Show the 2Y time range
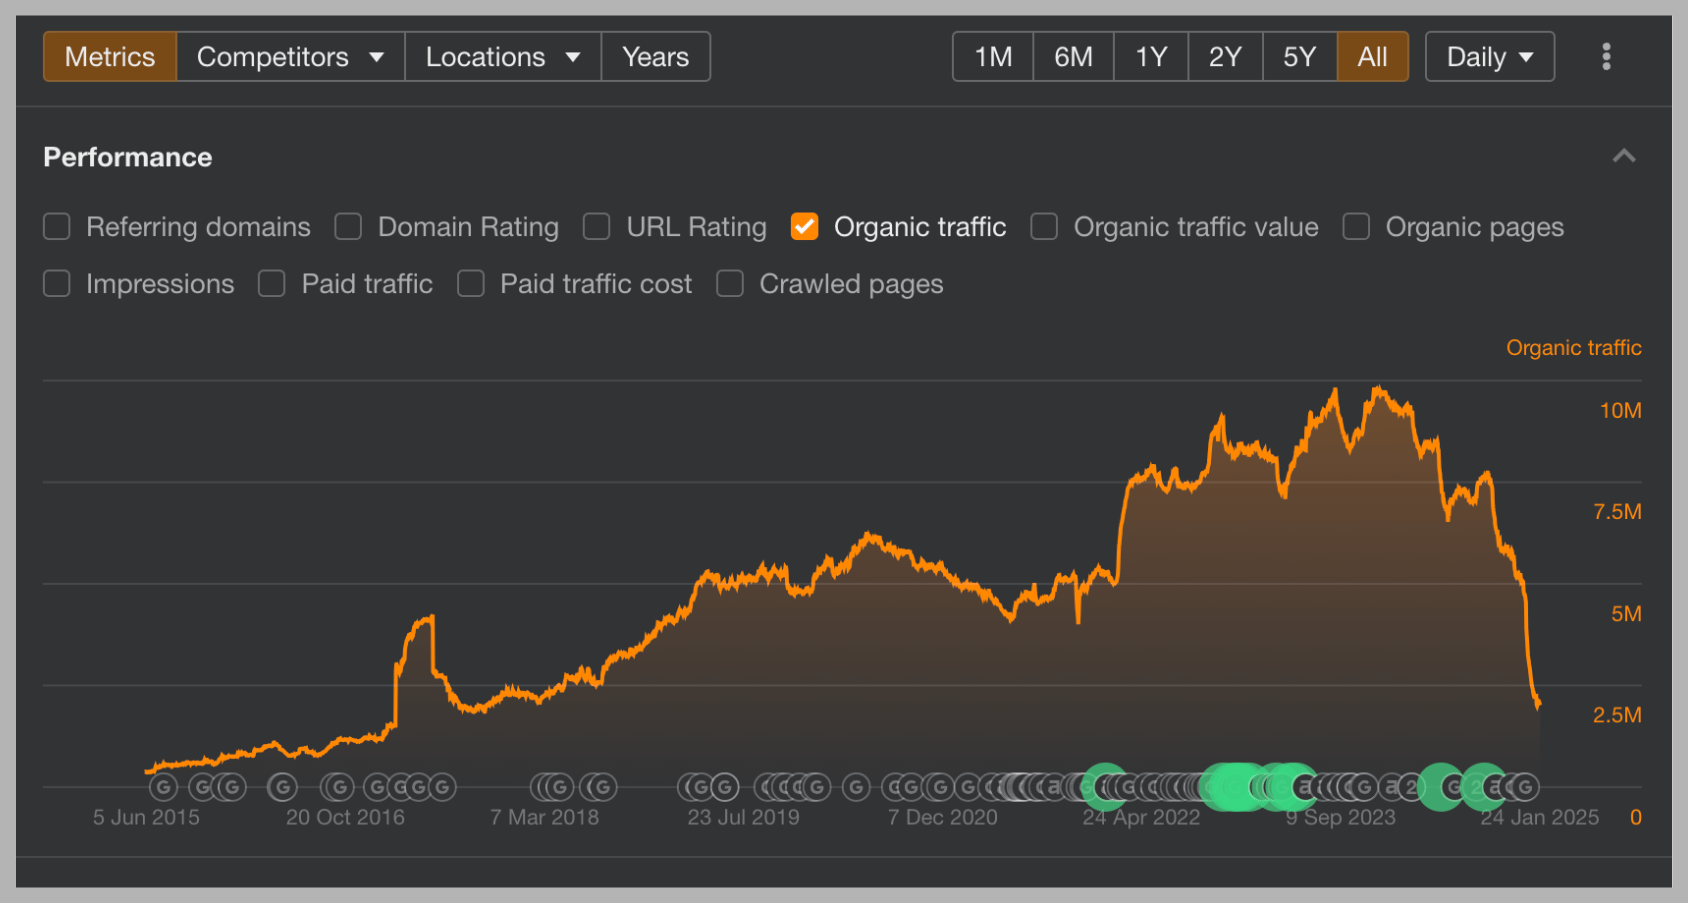 1225,57
